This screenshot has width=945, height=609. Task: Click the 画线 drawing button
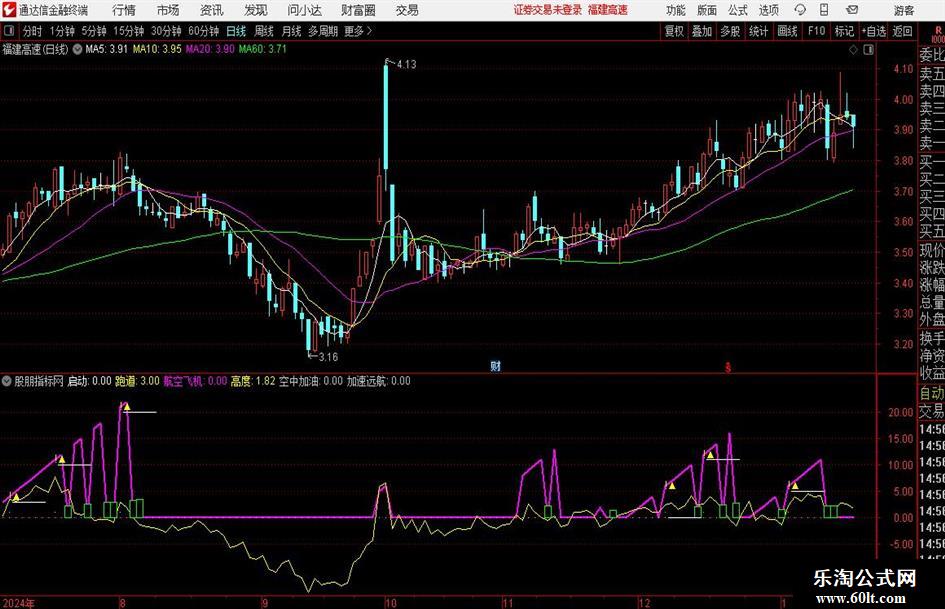(x=788, y=31)
